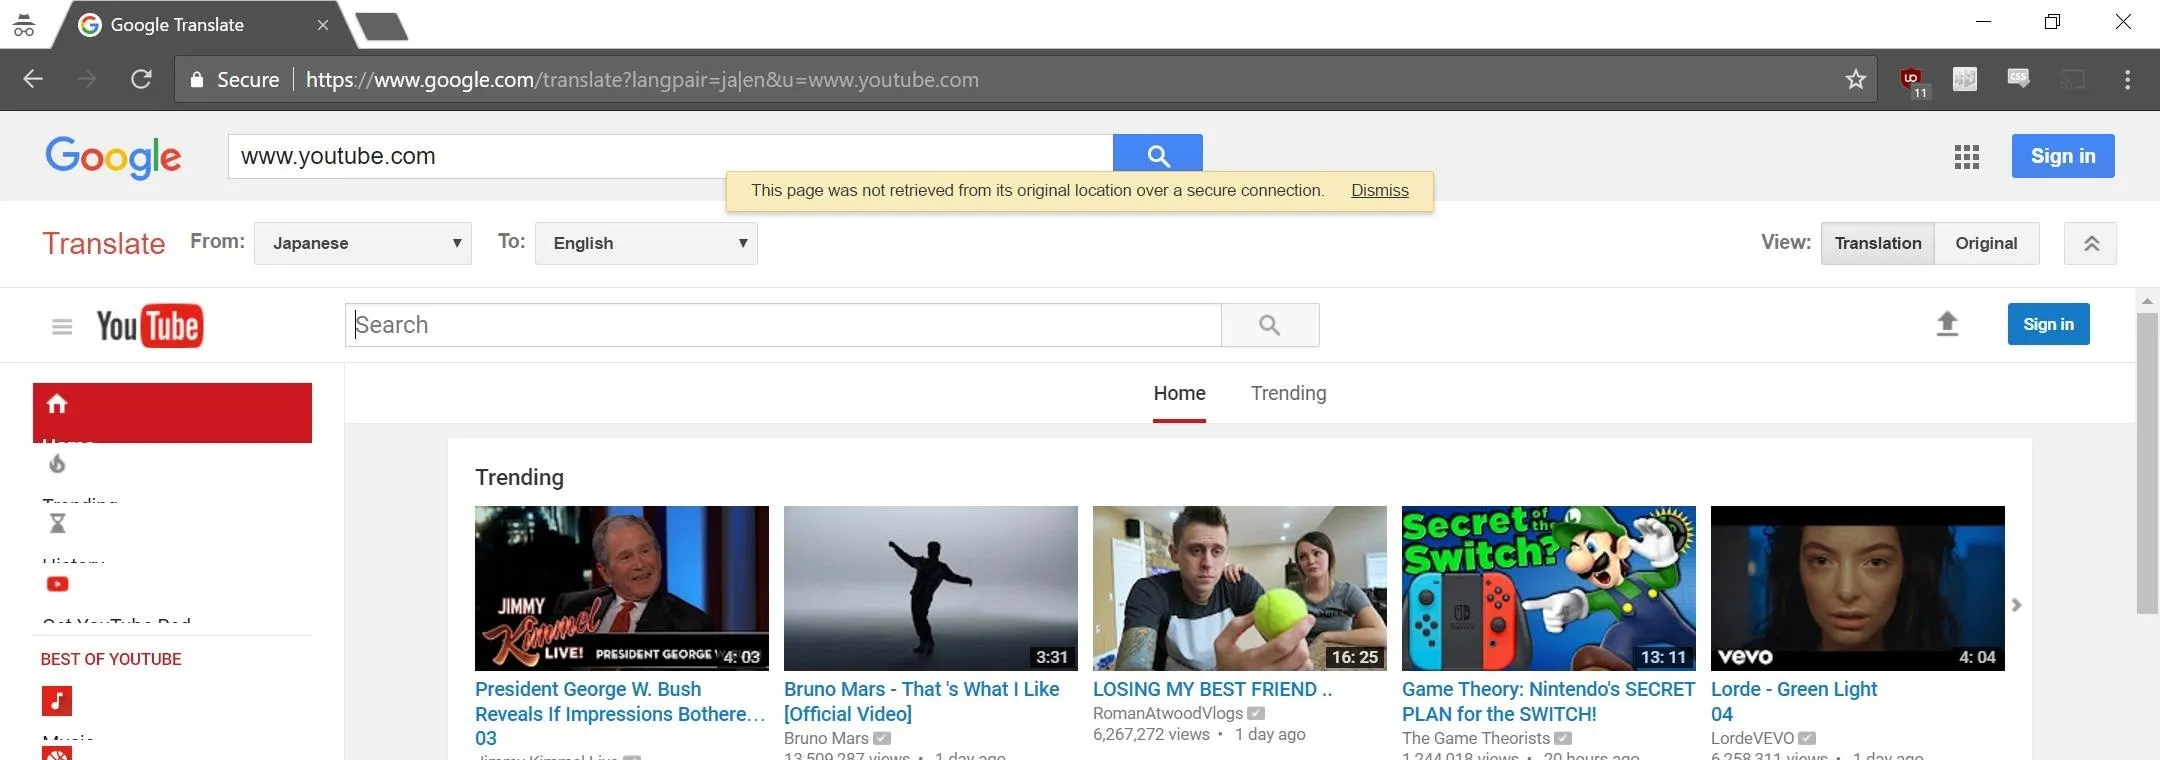
Task: Open Game Theory Nintendo SWITCH video title
Action: (x=1548, y=701)
